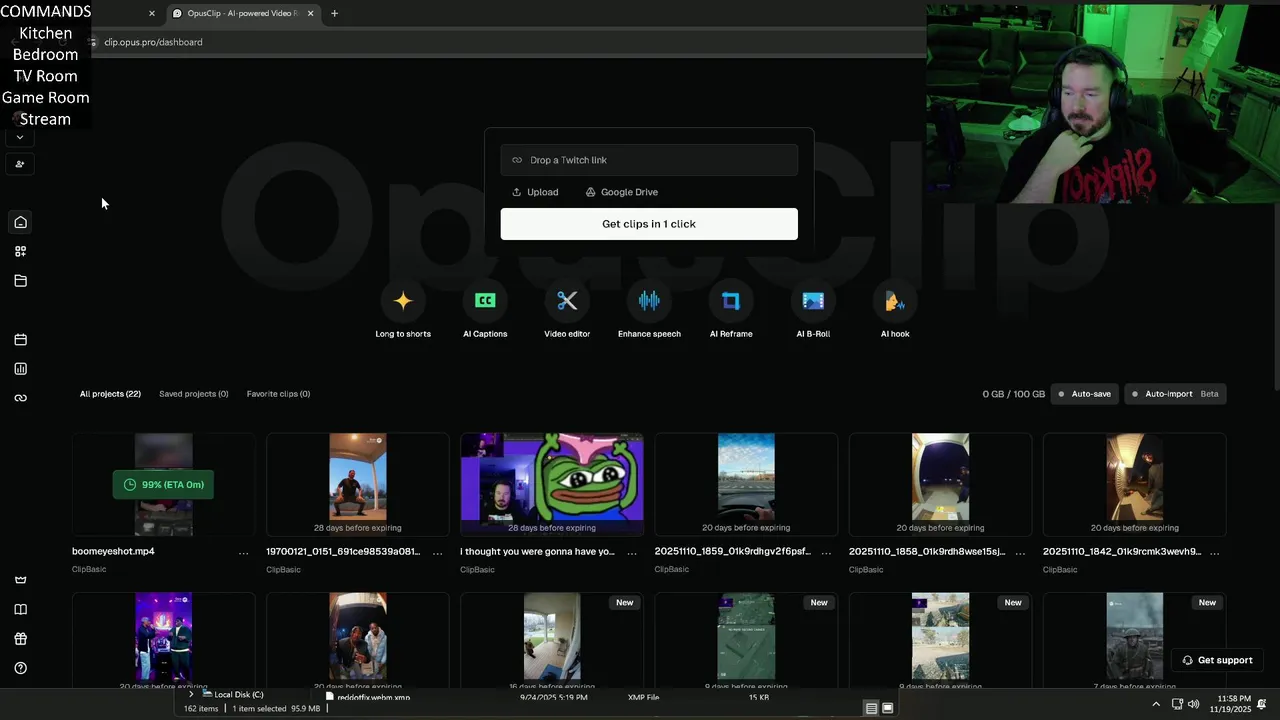Open the book guide icon in sidebar

tap(20, 609)
